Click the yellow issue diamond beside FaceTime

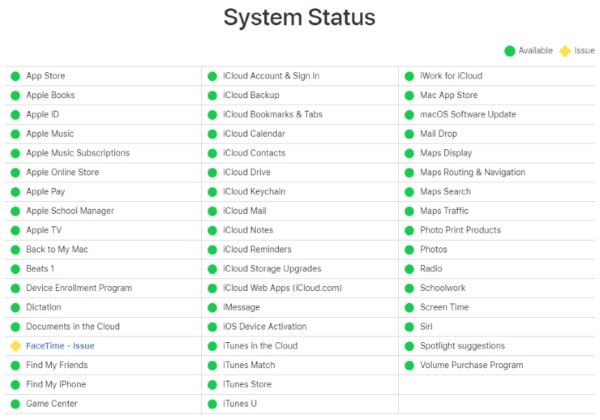[x=16, y=346]
